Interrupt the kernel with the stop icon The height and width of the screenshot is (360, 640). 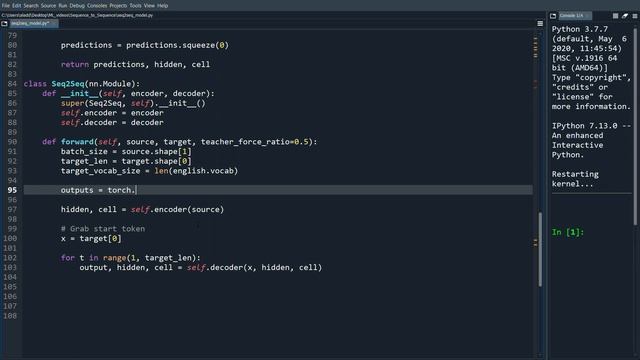click(616, 16)
